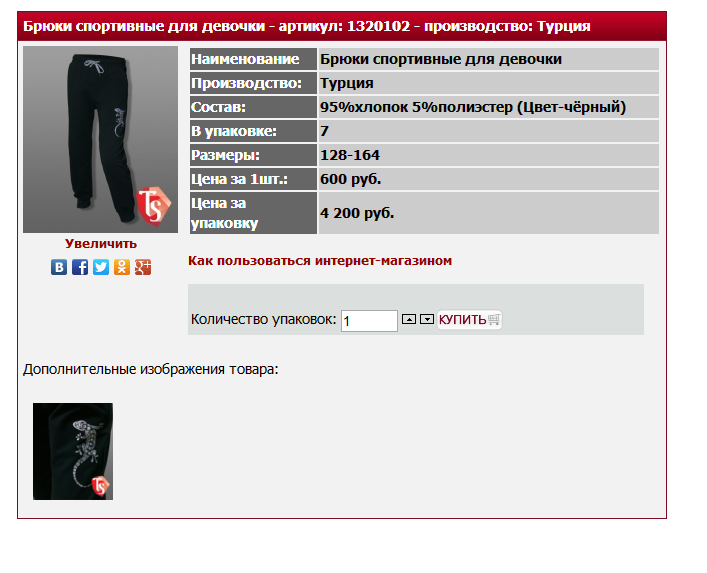Viewport: 707px width, 573px height.
Task: Open the Увеличить enlarge link
Action: 101,243
